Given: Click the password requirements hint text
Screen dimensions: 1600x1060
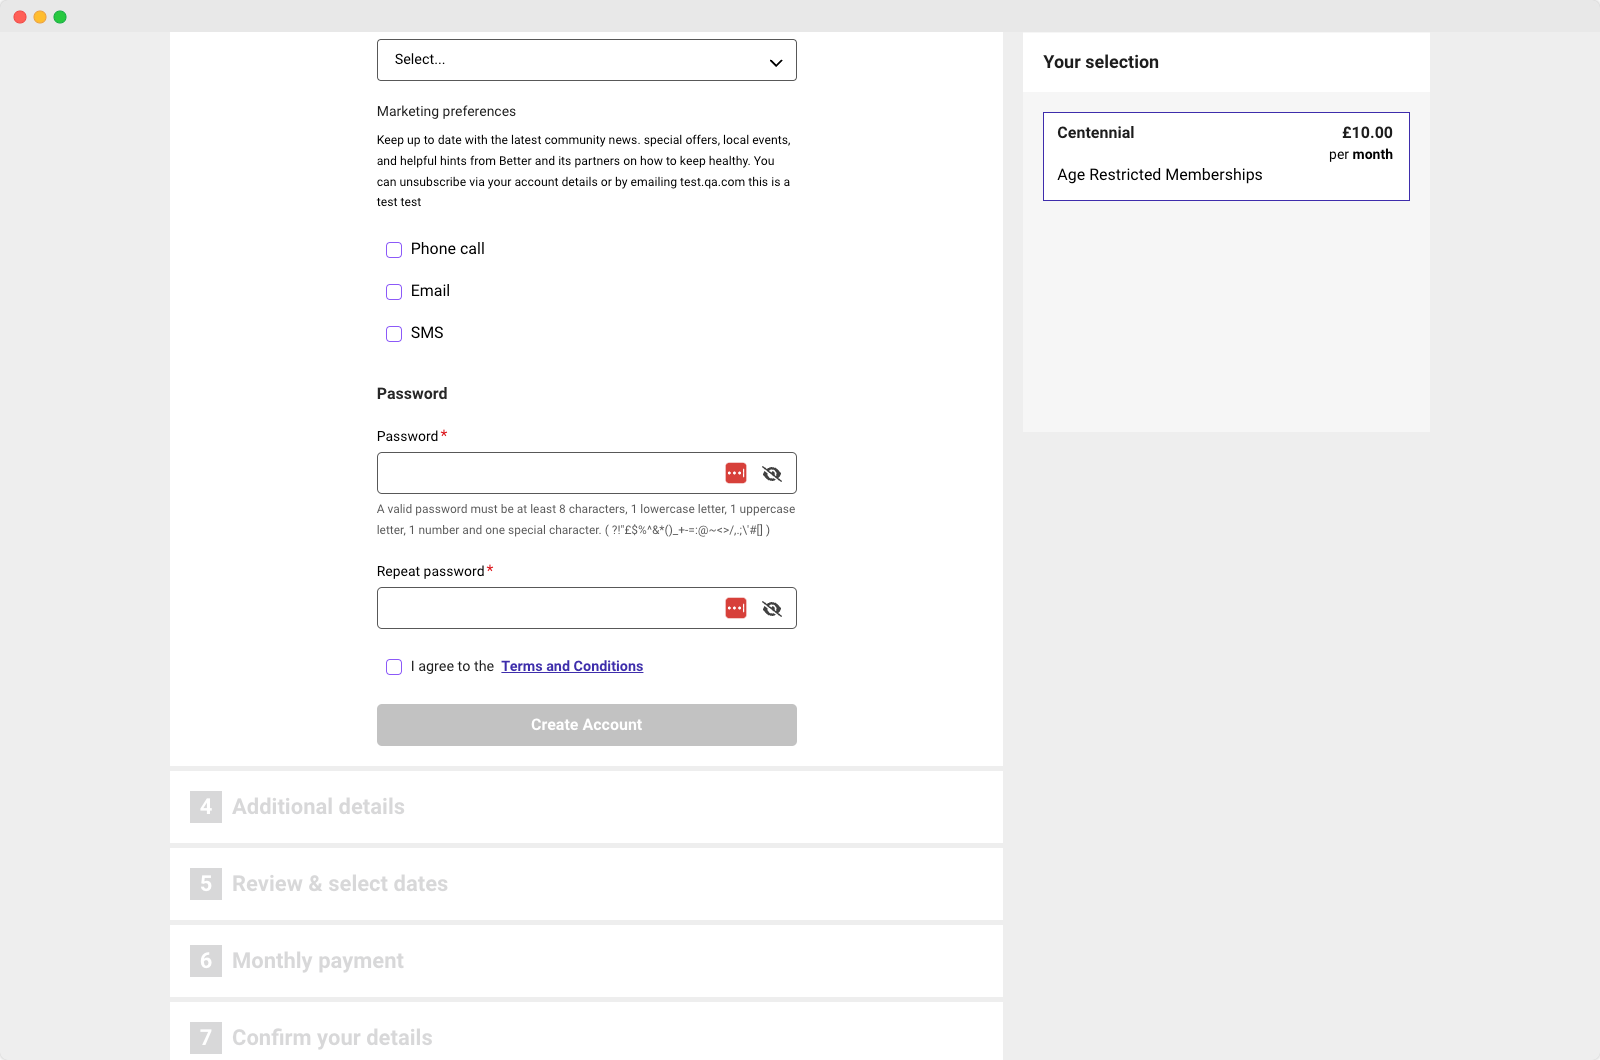Looking at the screenshot, I should click(x=586, y=519).
